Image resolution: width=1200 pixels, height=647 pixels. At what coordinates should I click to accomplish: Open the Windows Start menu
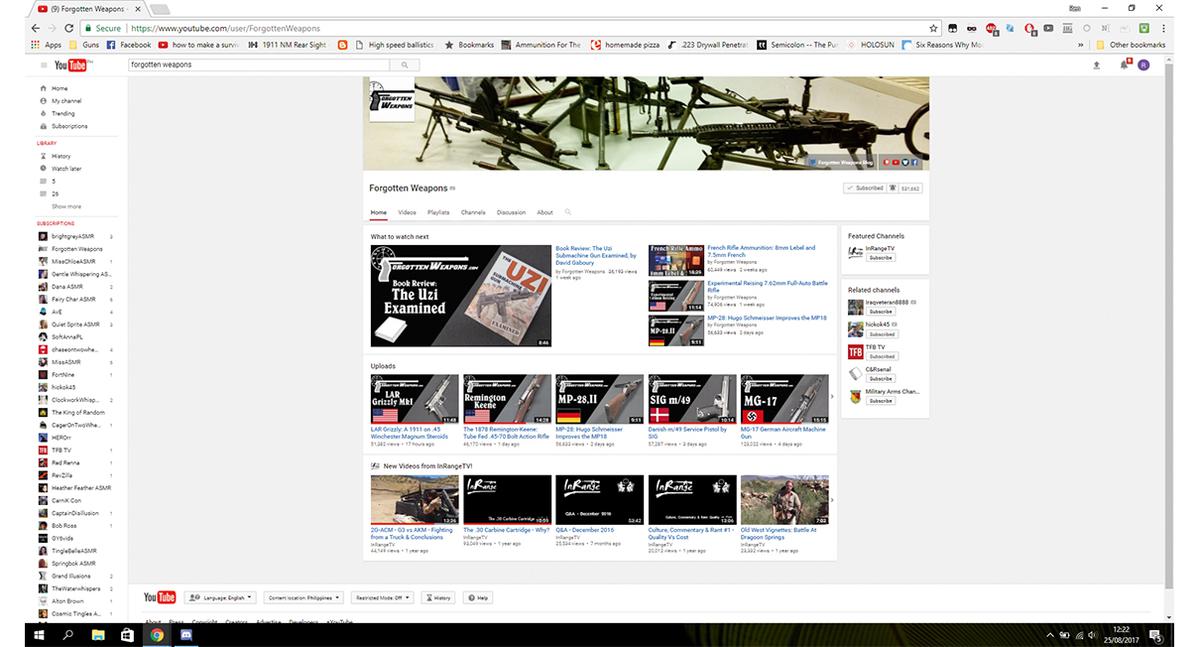click(40, 634)
